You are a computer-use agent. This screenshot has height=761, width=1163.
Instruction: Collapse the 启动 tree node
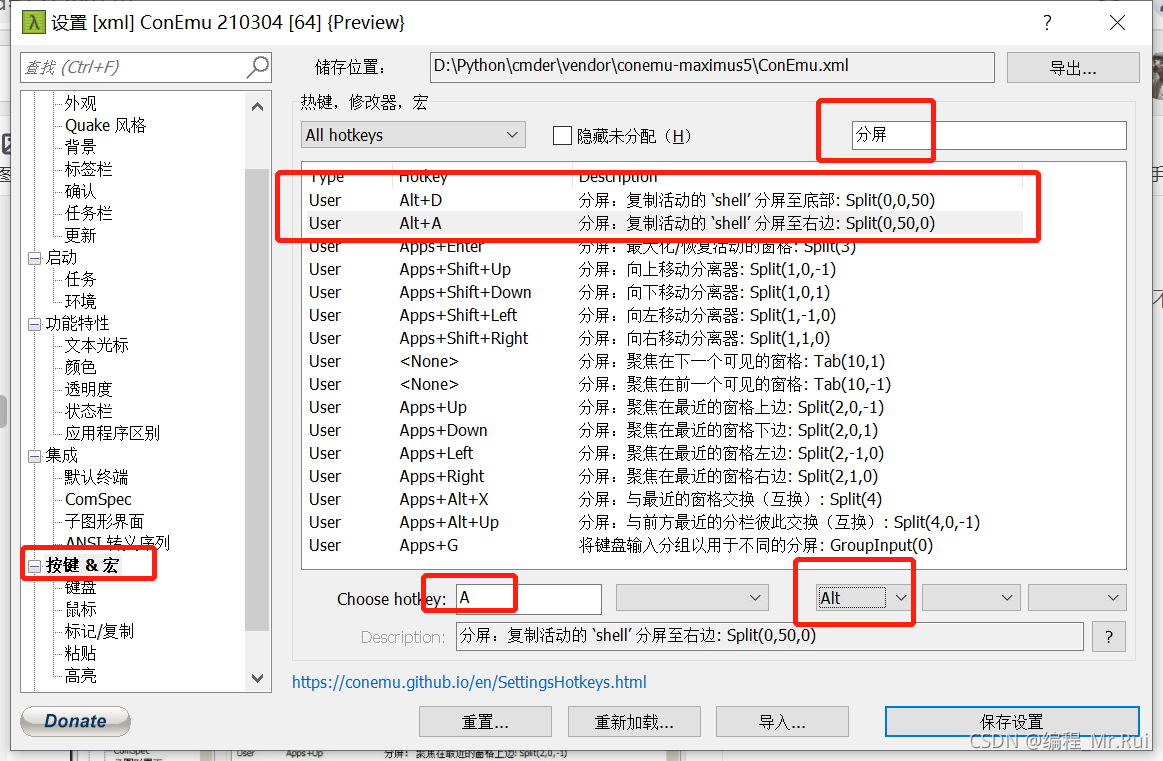click(34, 258)
